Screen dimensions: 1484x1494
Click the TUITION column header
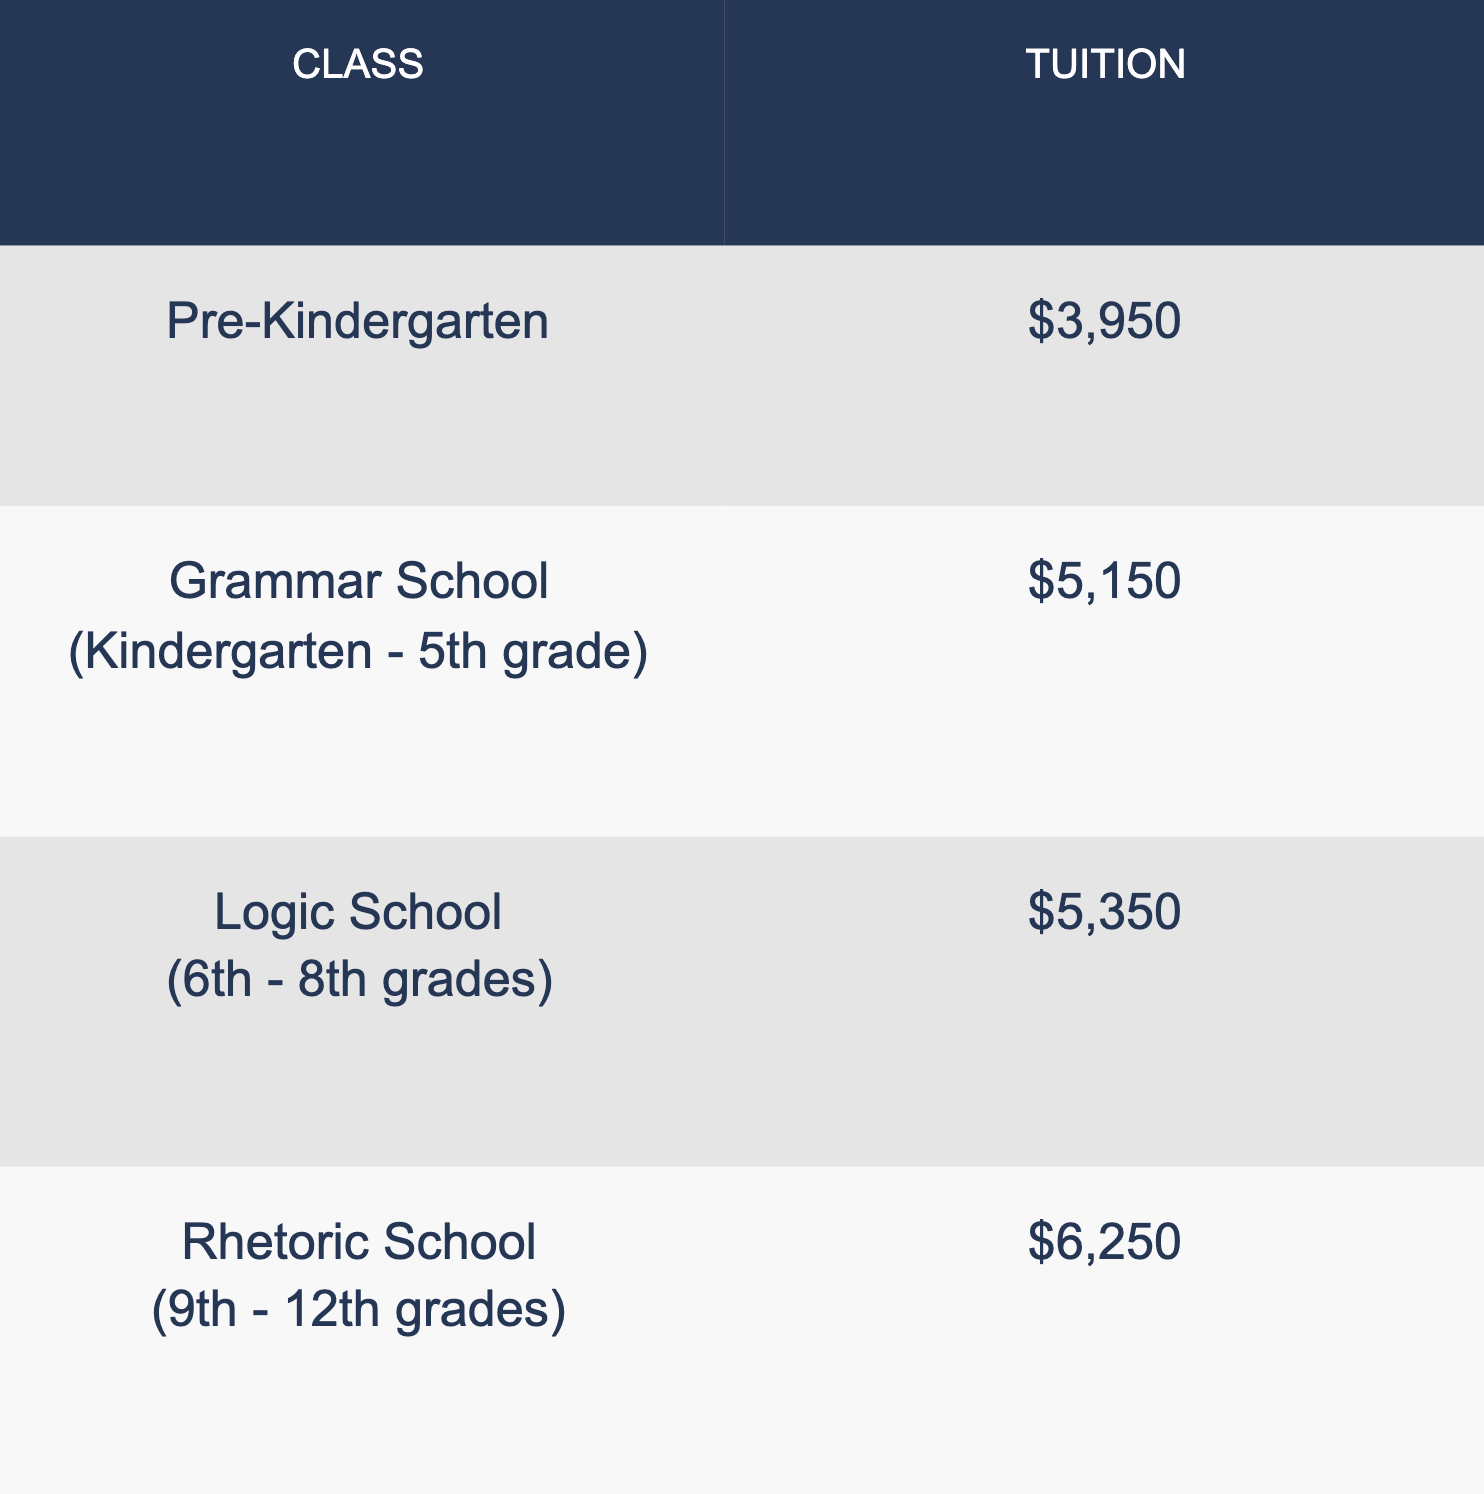[1105, 64]
